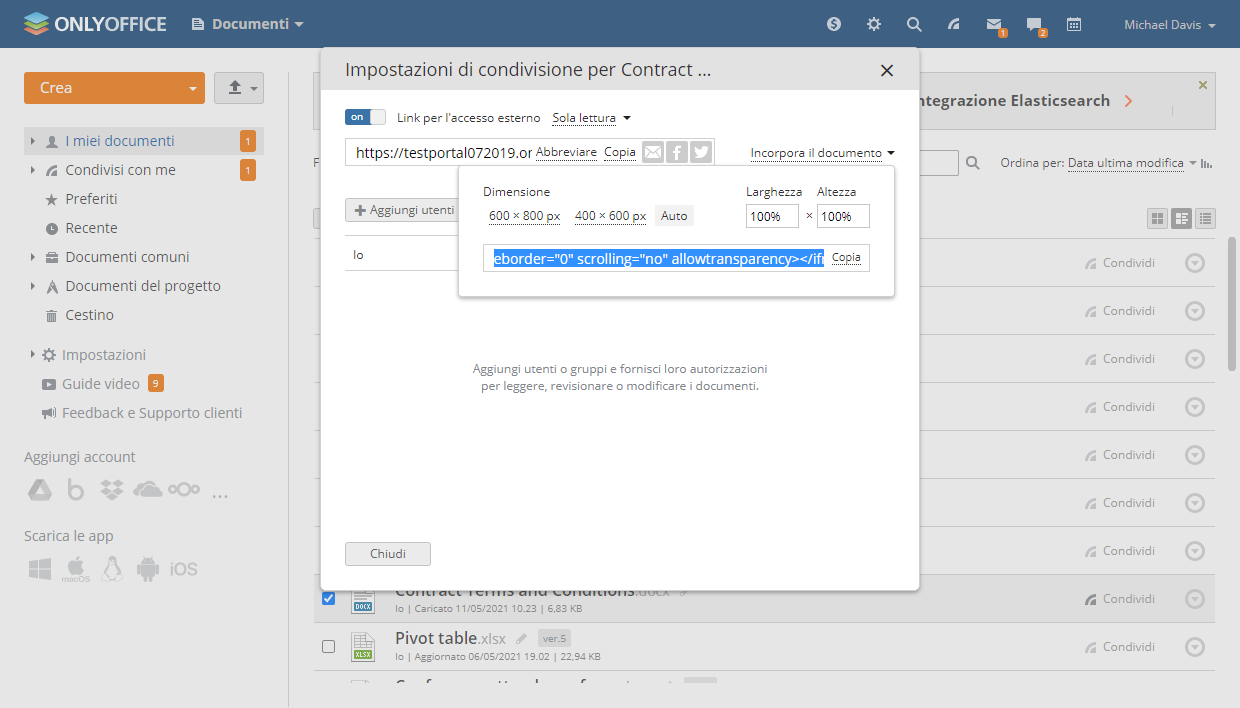Open Guide video link

[100, 384]
